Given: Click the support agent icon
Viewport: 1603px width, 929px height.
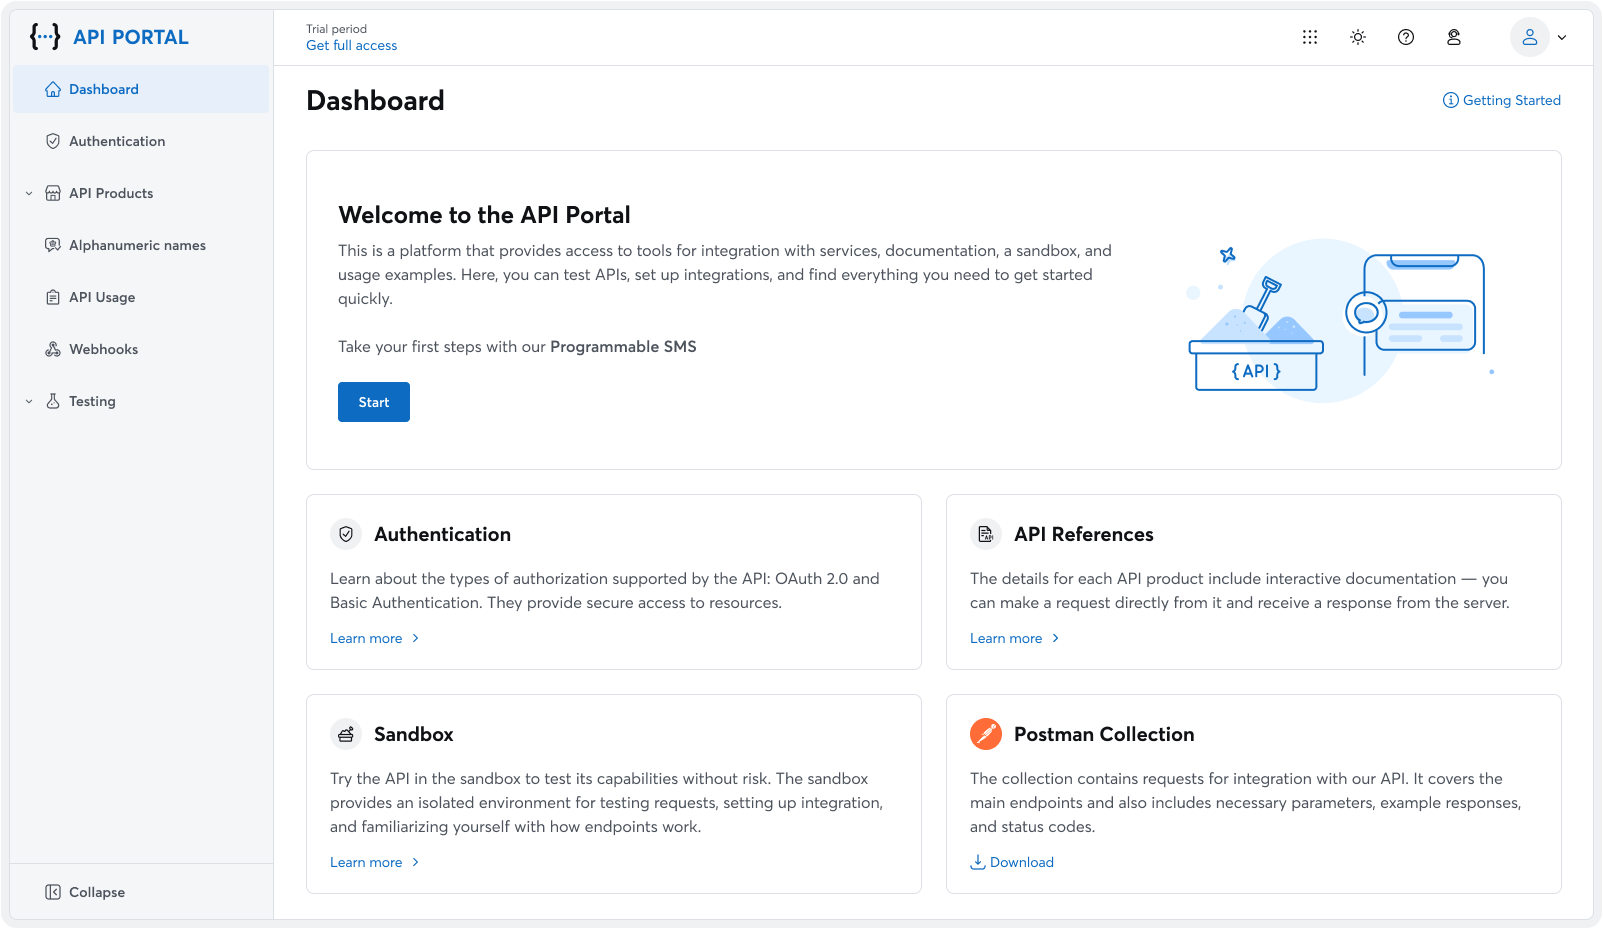Looking at the screenshot, I should coord(1454,37).
